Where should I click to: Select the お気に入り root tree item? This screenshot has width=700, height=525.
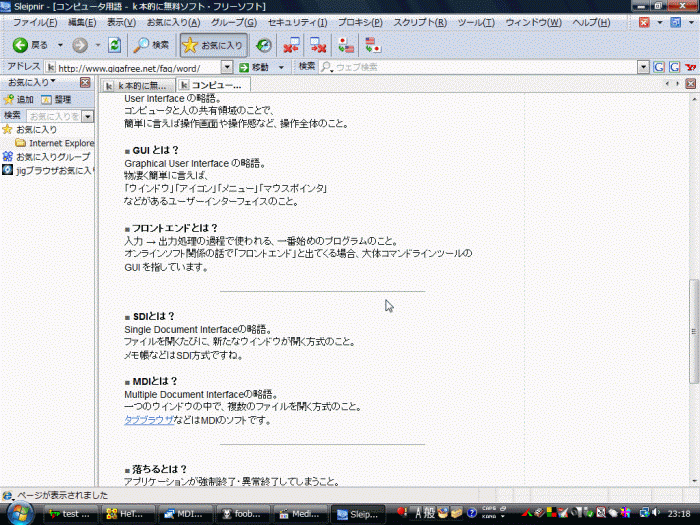click(x=30, y=129)
